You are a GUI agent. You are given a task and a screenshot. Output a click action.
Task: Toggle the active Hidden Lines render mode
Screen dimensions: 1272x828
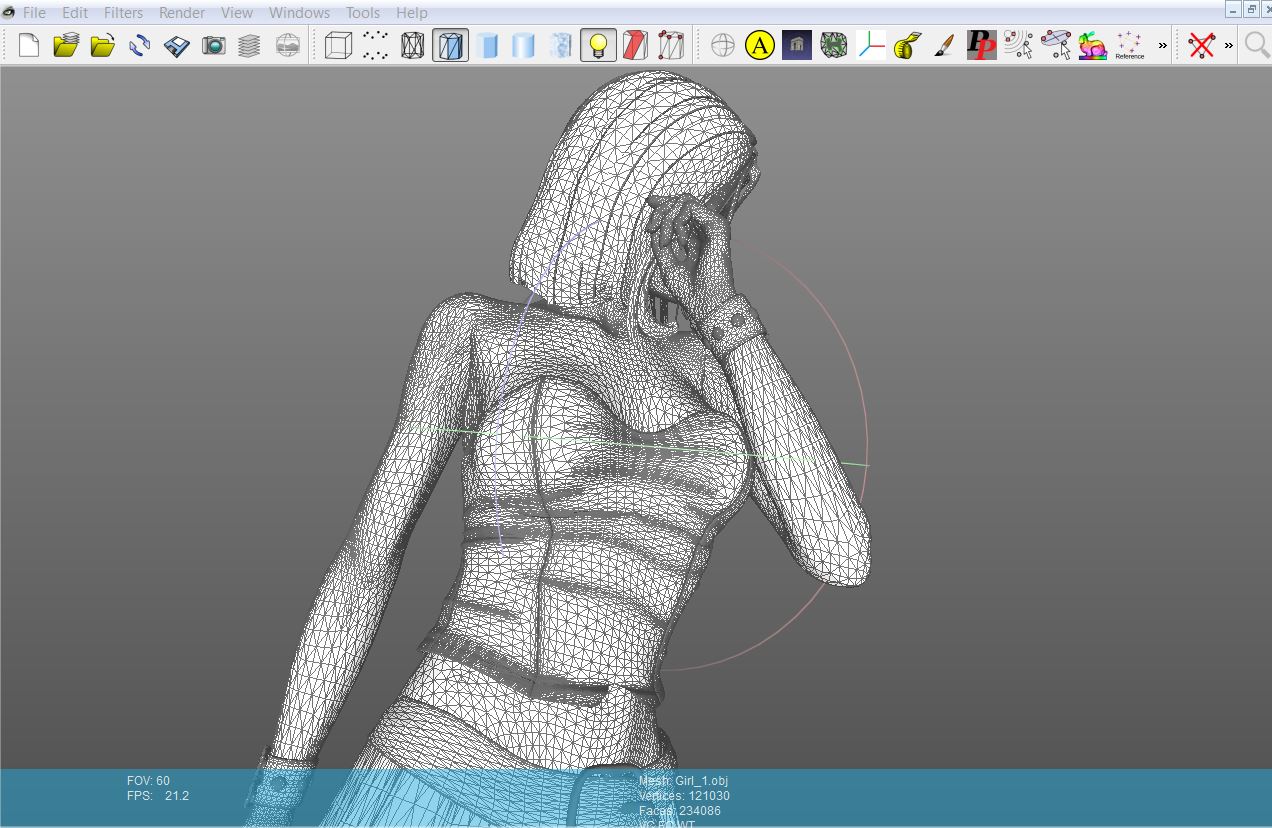coord(450,45)
